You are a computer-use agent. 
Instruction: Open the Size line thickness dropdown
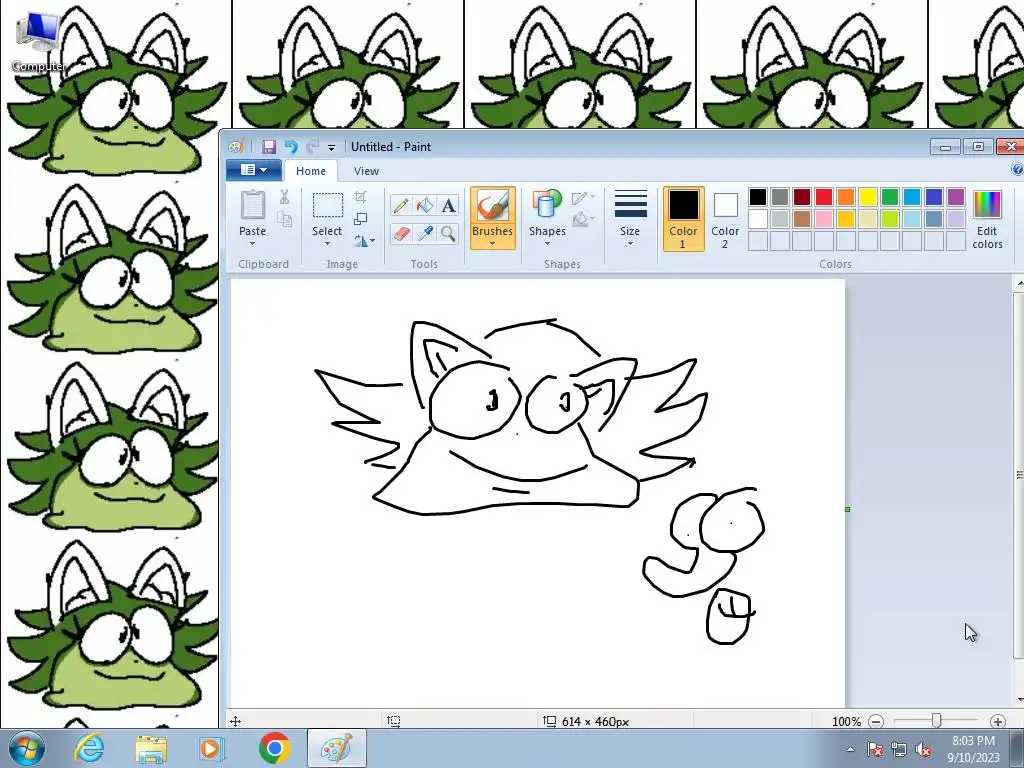[x=630, y=219]
